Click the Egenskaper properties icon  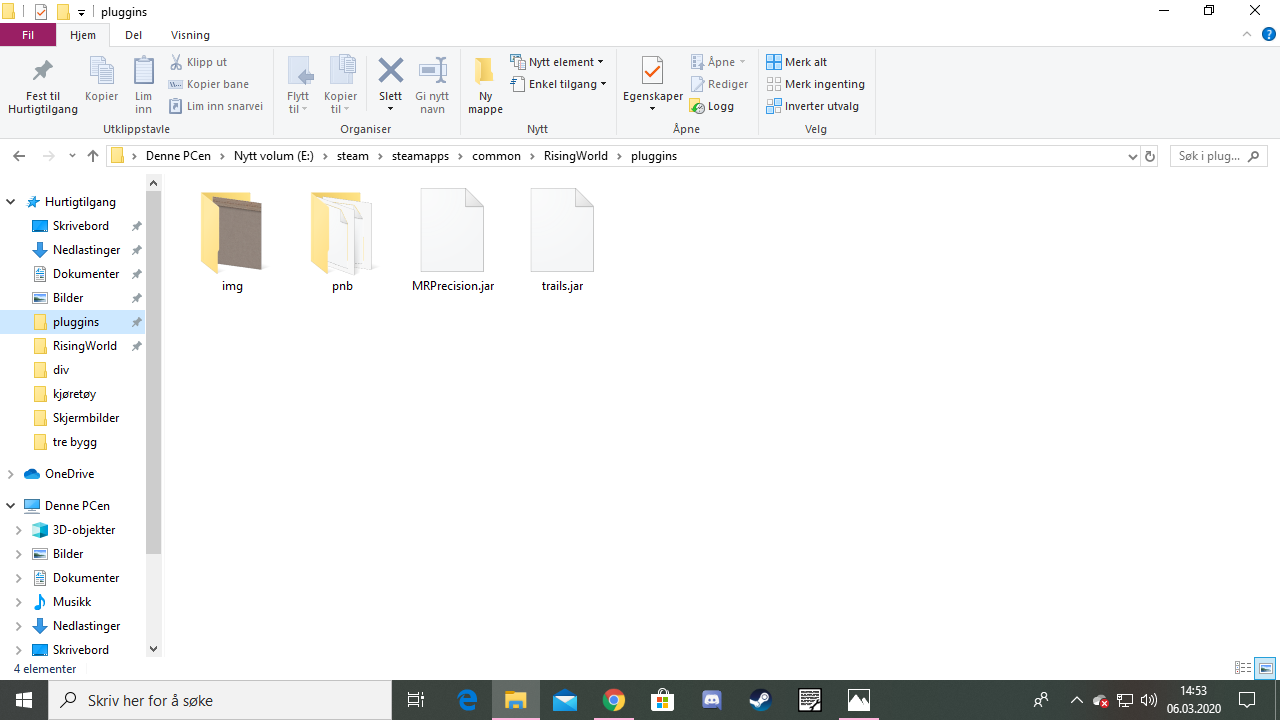(x=652, y=72)
